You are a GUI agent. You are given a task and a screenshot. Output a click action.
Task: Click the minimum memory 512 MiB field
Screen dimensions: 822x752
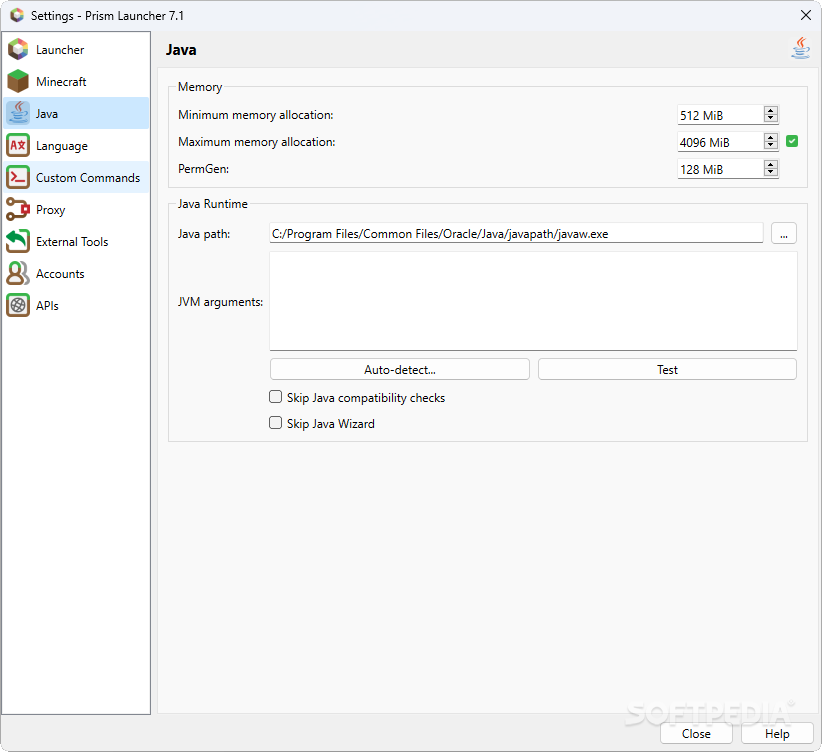point(720,115)
